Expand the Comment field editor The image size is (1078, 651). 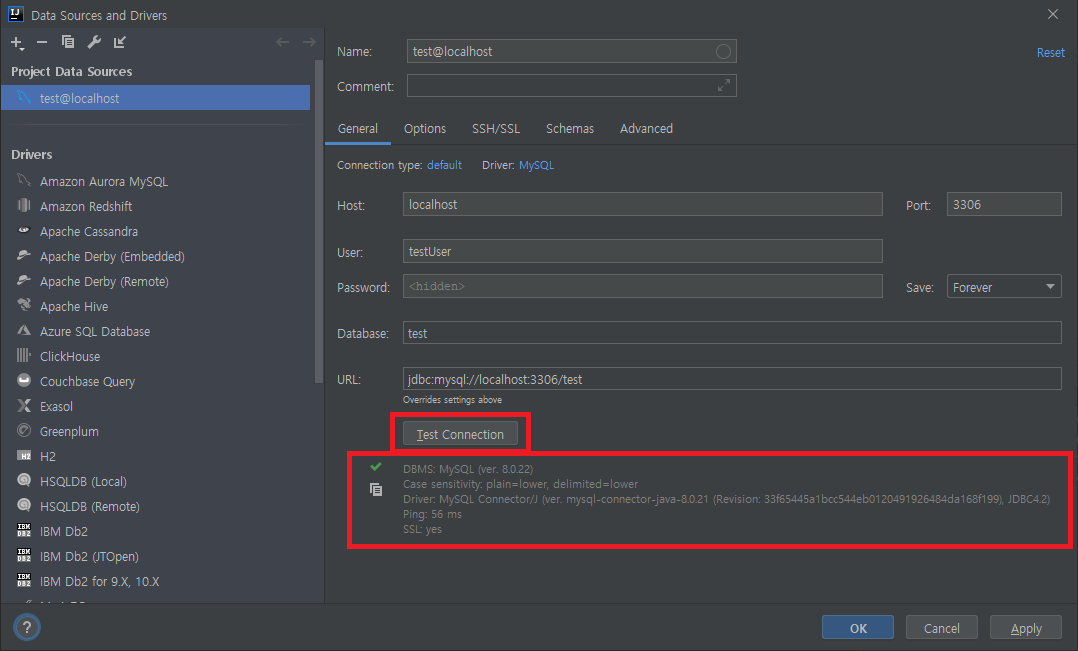tap(724, 86)
